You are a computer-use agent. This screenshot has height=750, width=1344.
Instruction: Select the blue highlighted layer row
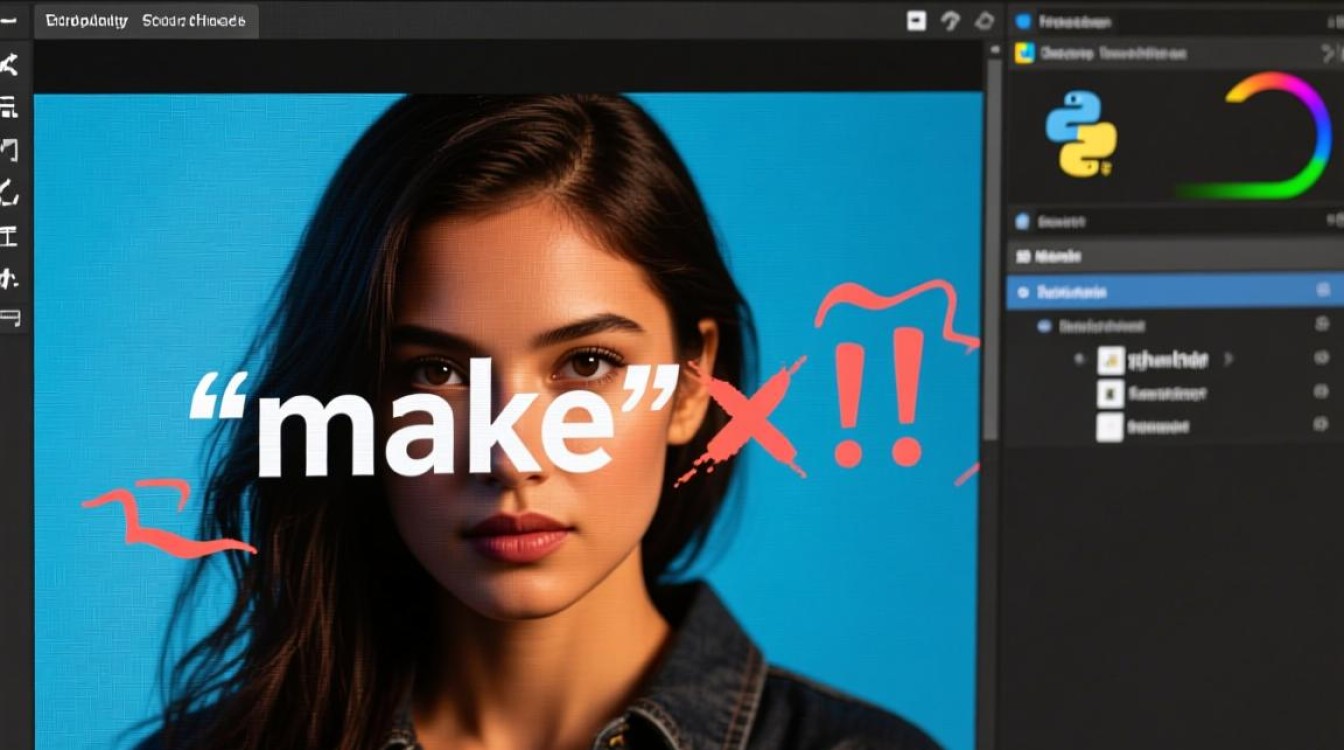coord(1175,292)
